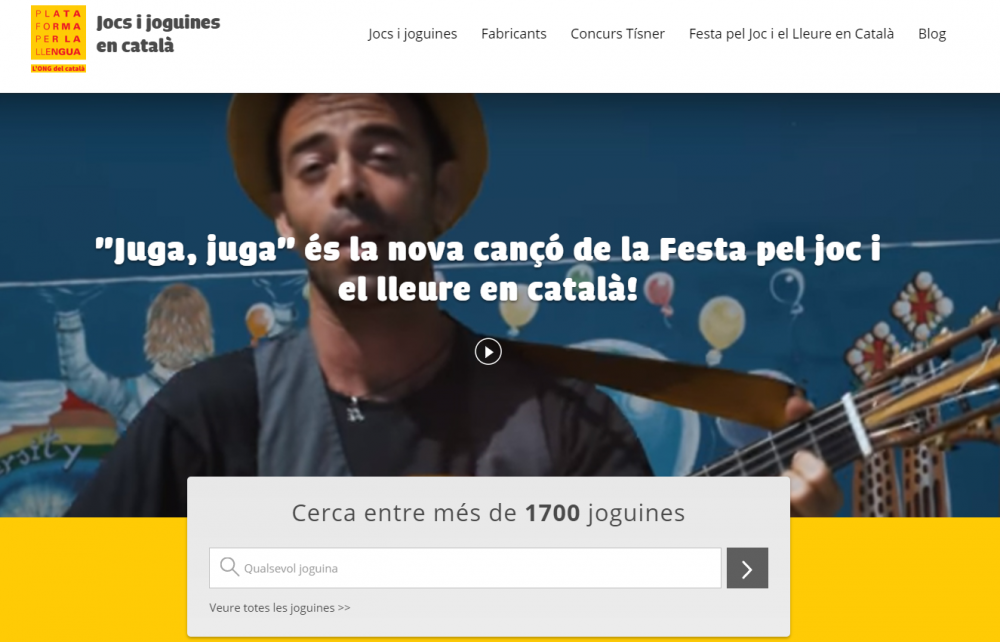Image resolution: width=1000 pixels, height=642 pixels.
Task: Go to the Concurs Tísner page
Action: point(617,34)
